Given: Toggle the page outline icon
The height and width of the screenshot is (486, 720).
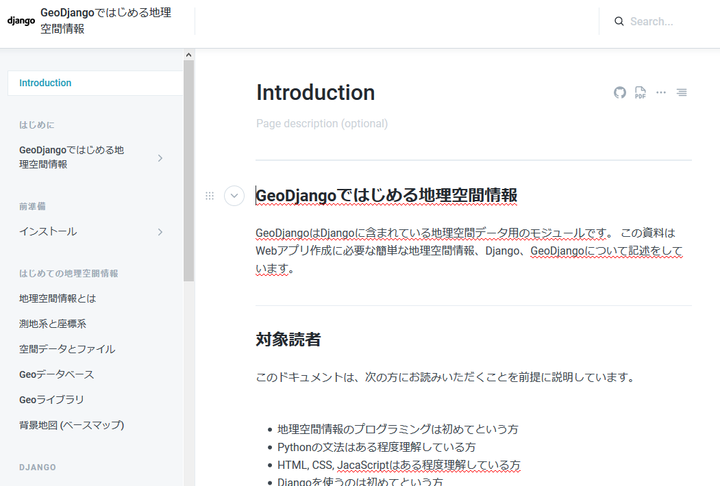Looking at the screenshot, I should [x=682, y=92].
